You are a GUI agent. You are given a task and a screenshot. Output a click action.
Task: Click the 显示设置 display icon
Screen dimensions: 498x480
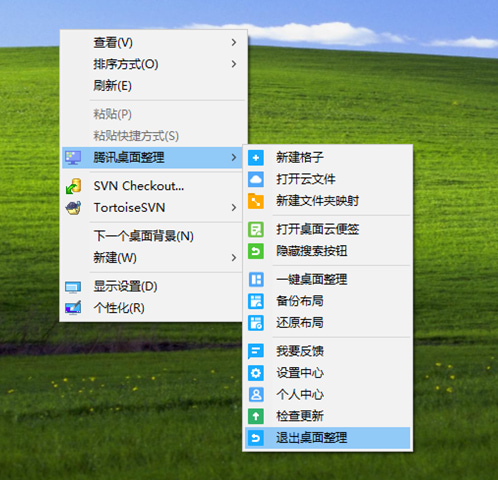73,287
